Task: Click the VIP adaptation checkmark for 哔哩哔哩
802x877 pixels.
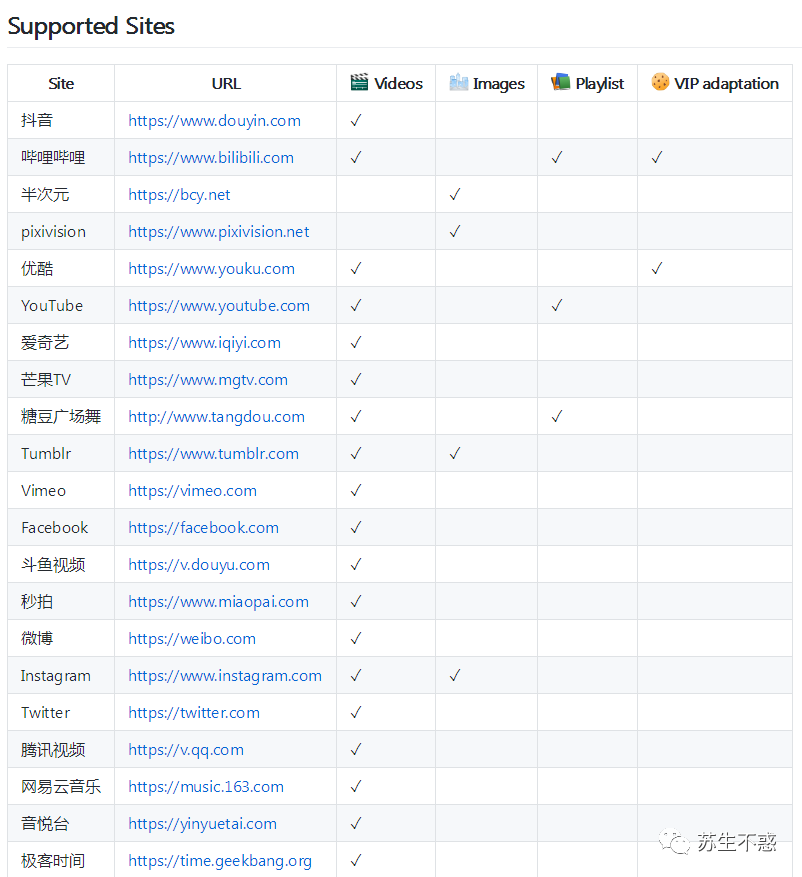Action: point(657,157)
